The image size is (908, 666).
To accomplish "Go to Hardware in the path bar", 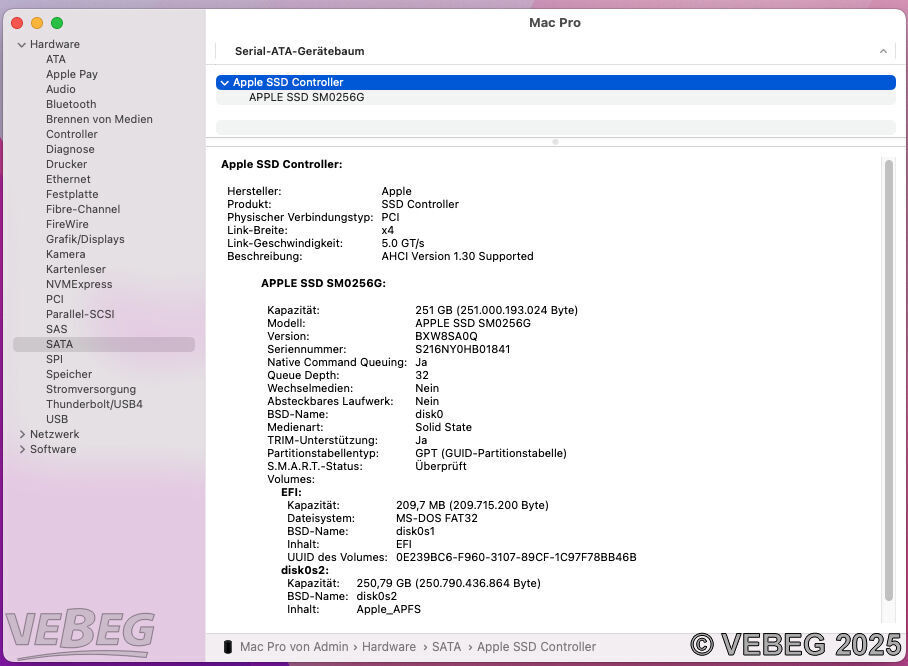I will pyautogui.click(x=389, y=647).
